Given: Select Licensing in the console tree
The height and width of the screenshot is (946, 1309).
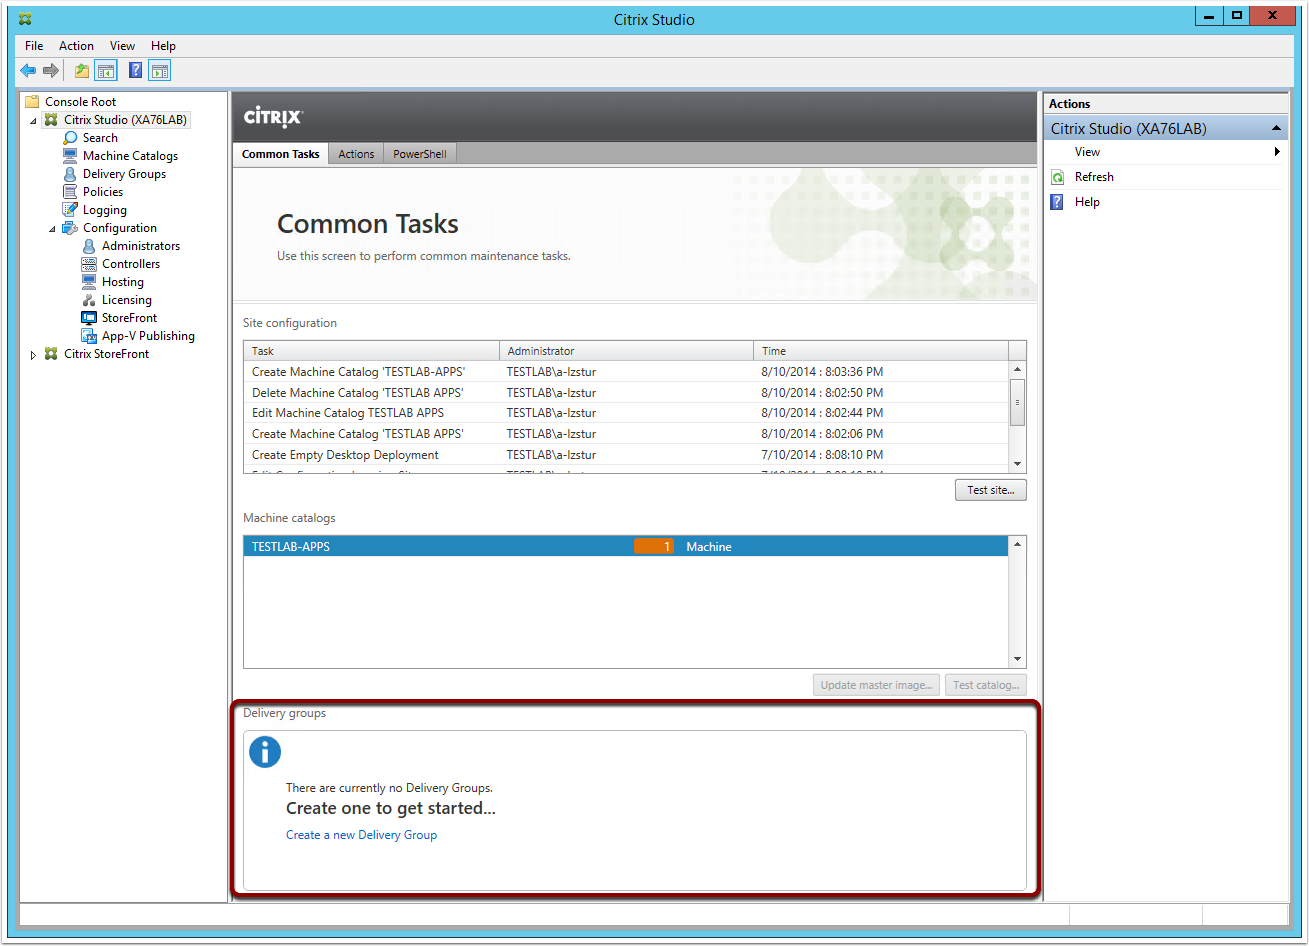Looking at the screenshot, I should pos(127,300).
